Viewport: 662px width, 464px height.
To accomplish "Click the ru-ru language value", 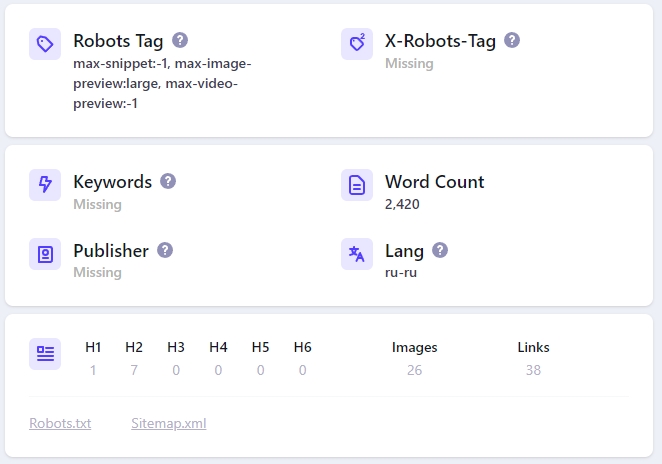I will pos(400,272).
